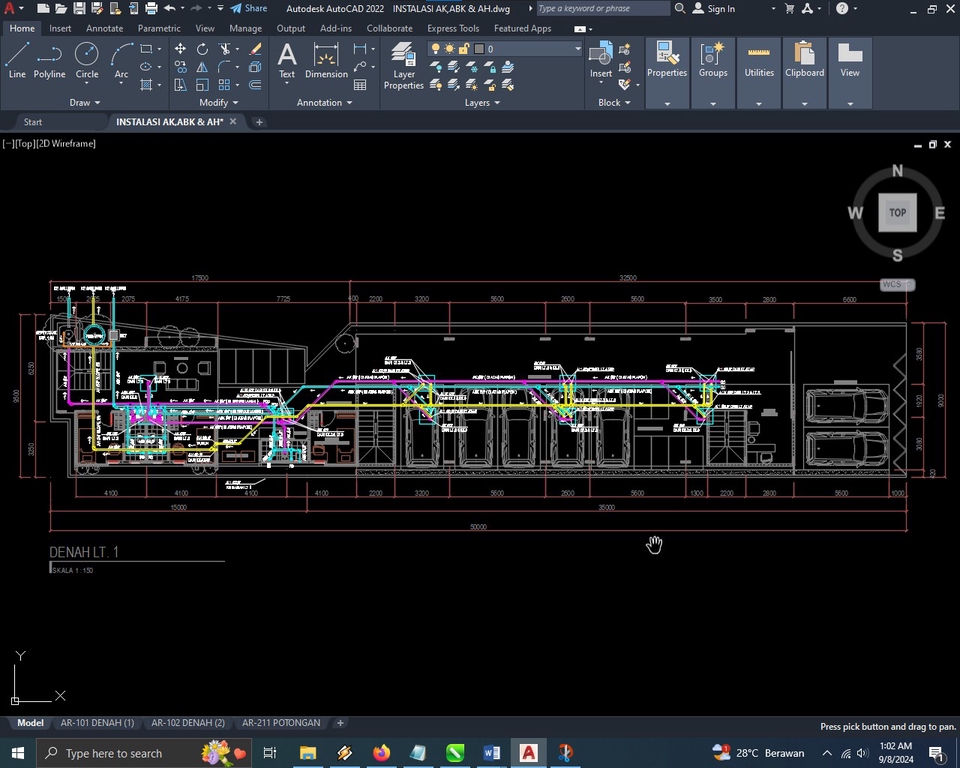960x768 pixels.
Task: Toggle layer 0 freeze sun icon
Action: click(x=449, y=48)
